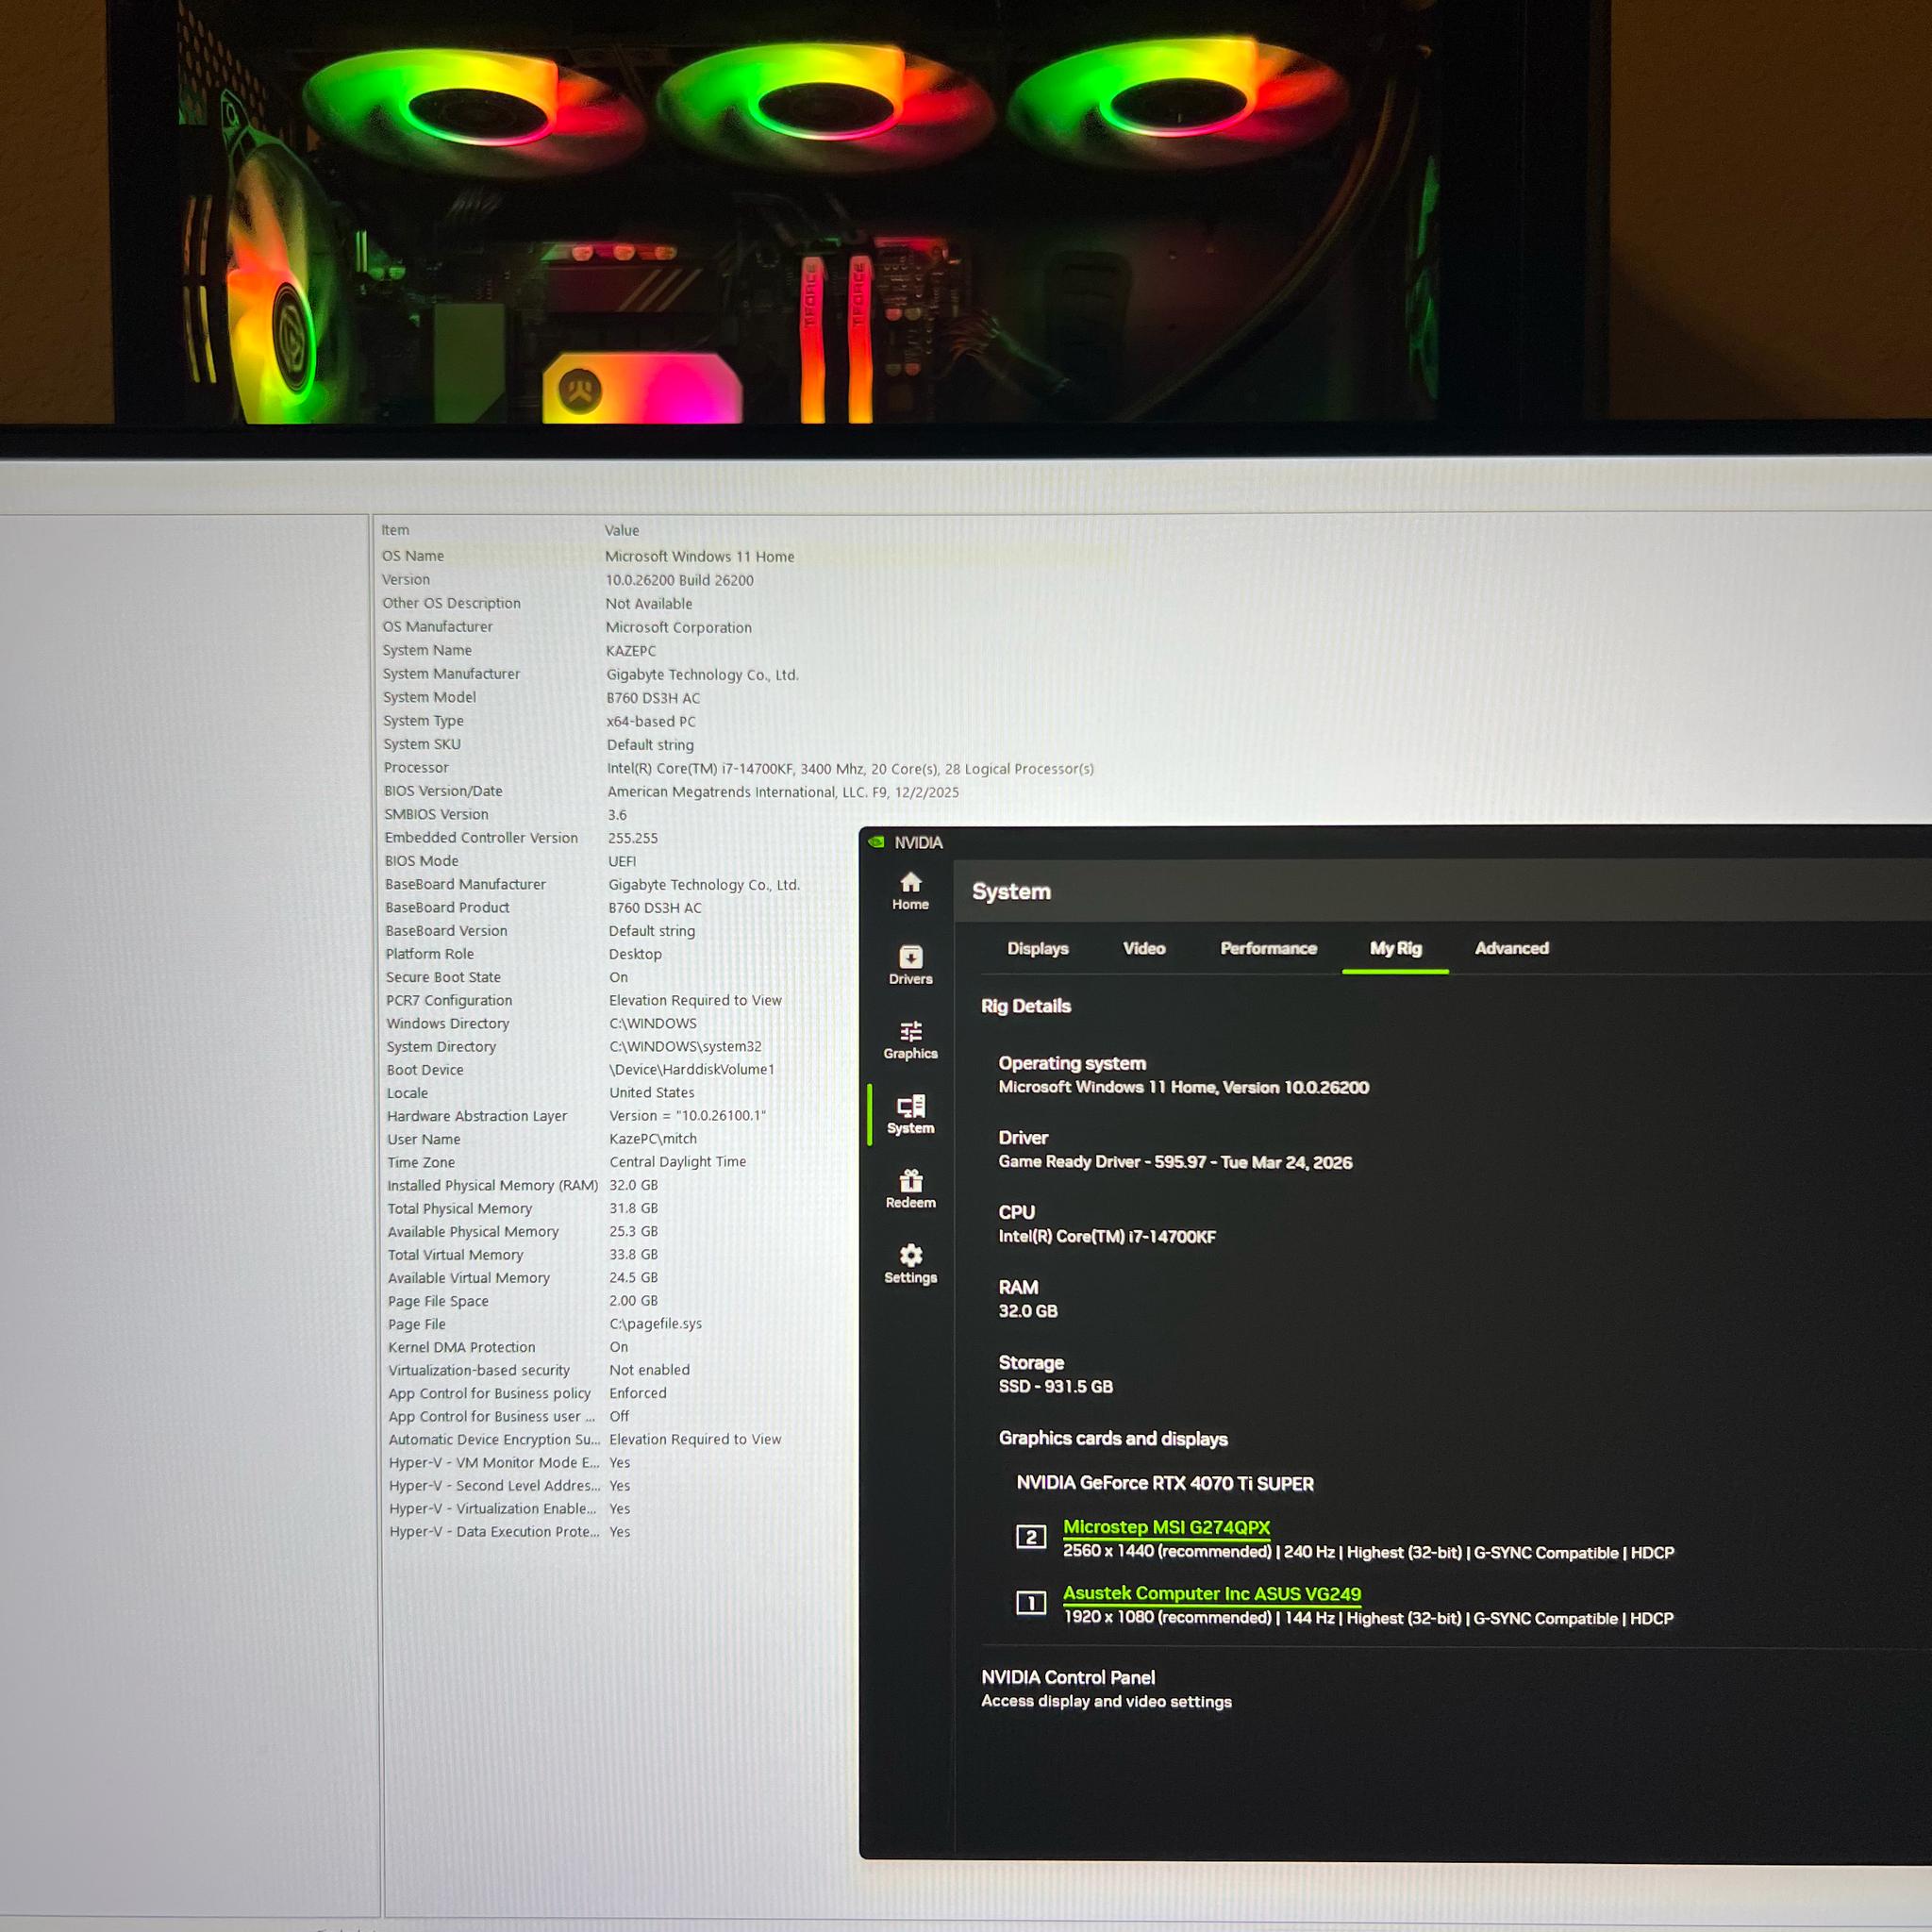Image resolution: width=1932 pixels, height=1932 pixels.
Task: Select the Hyper-V - VM Monitor Mode row
Action: [x=510, y=1462]
